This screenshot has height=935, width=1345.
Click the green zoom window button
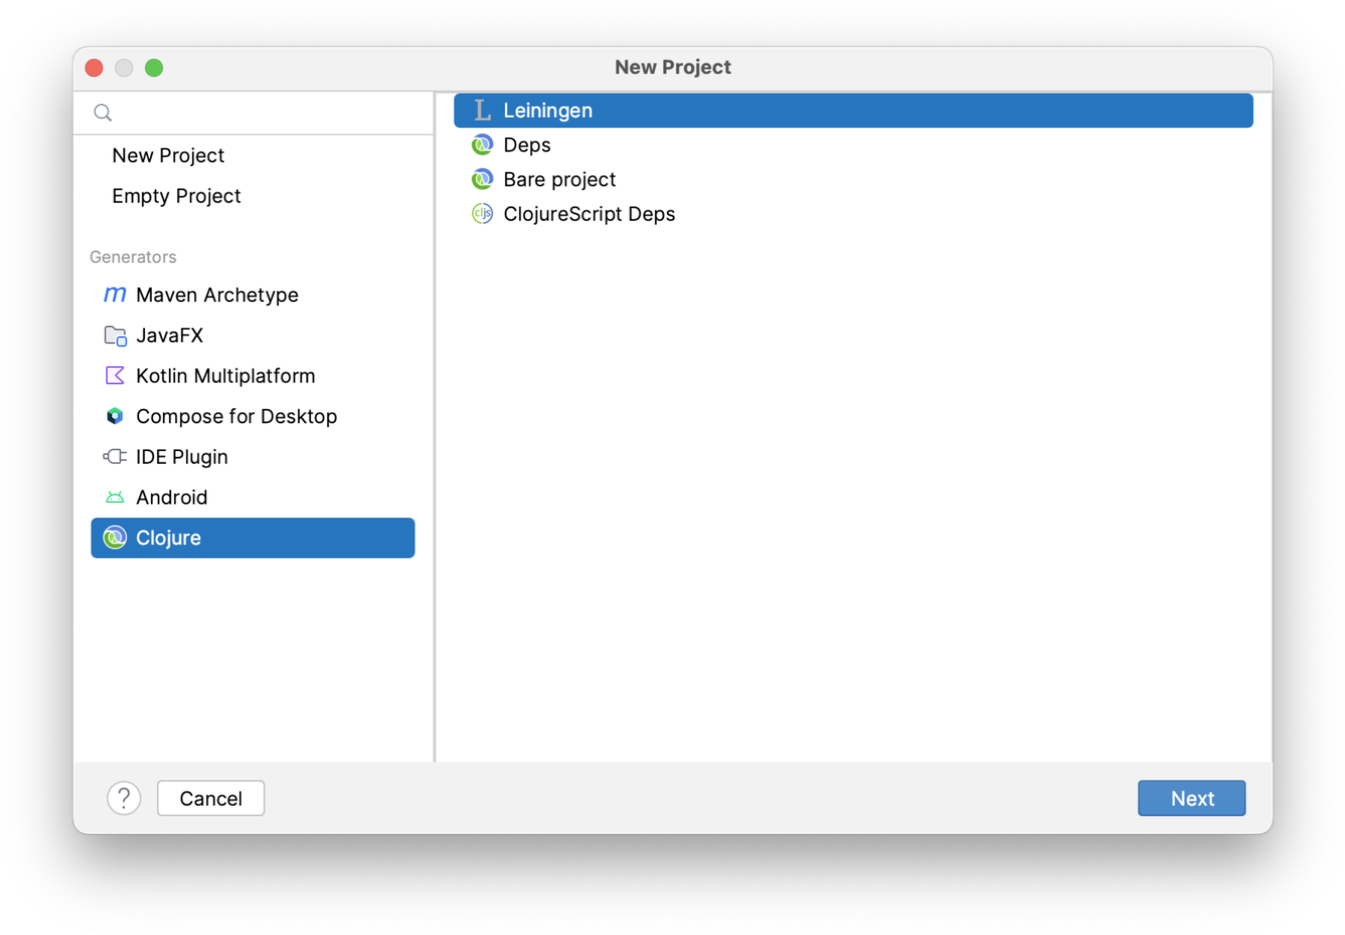154,68
